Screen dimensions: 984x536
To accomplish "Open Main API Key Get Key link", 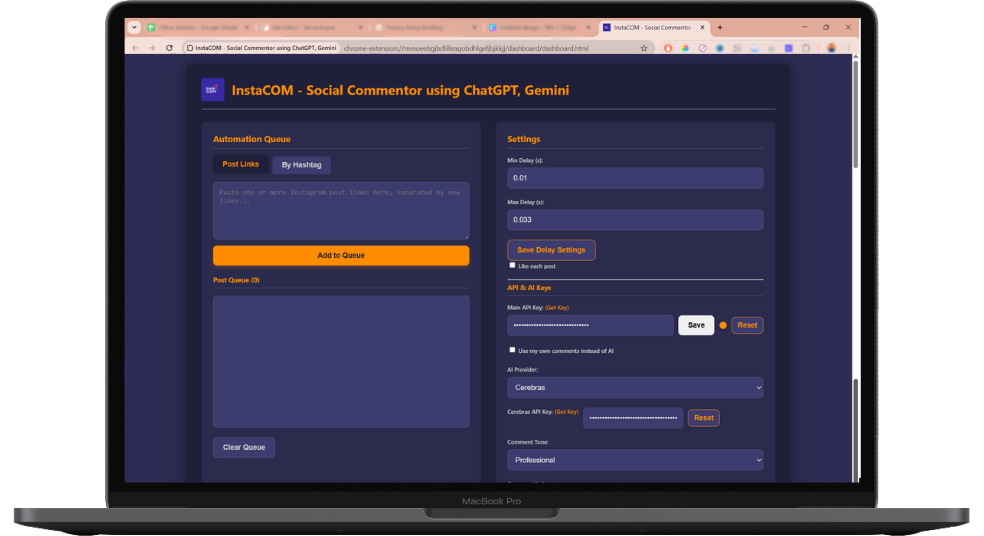I will coord(557,308).
